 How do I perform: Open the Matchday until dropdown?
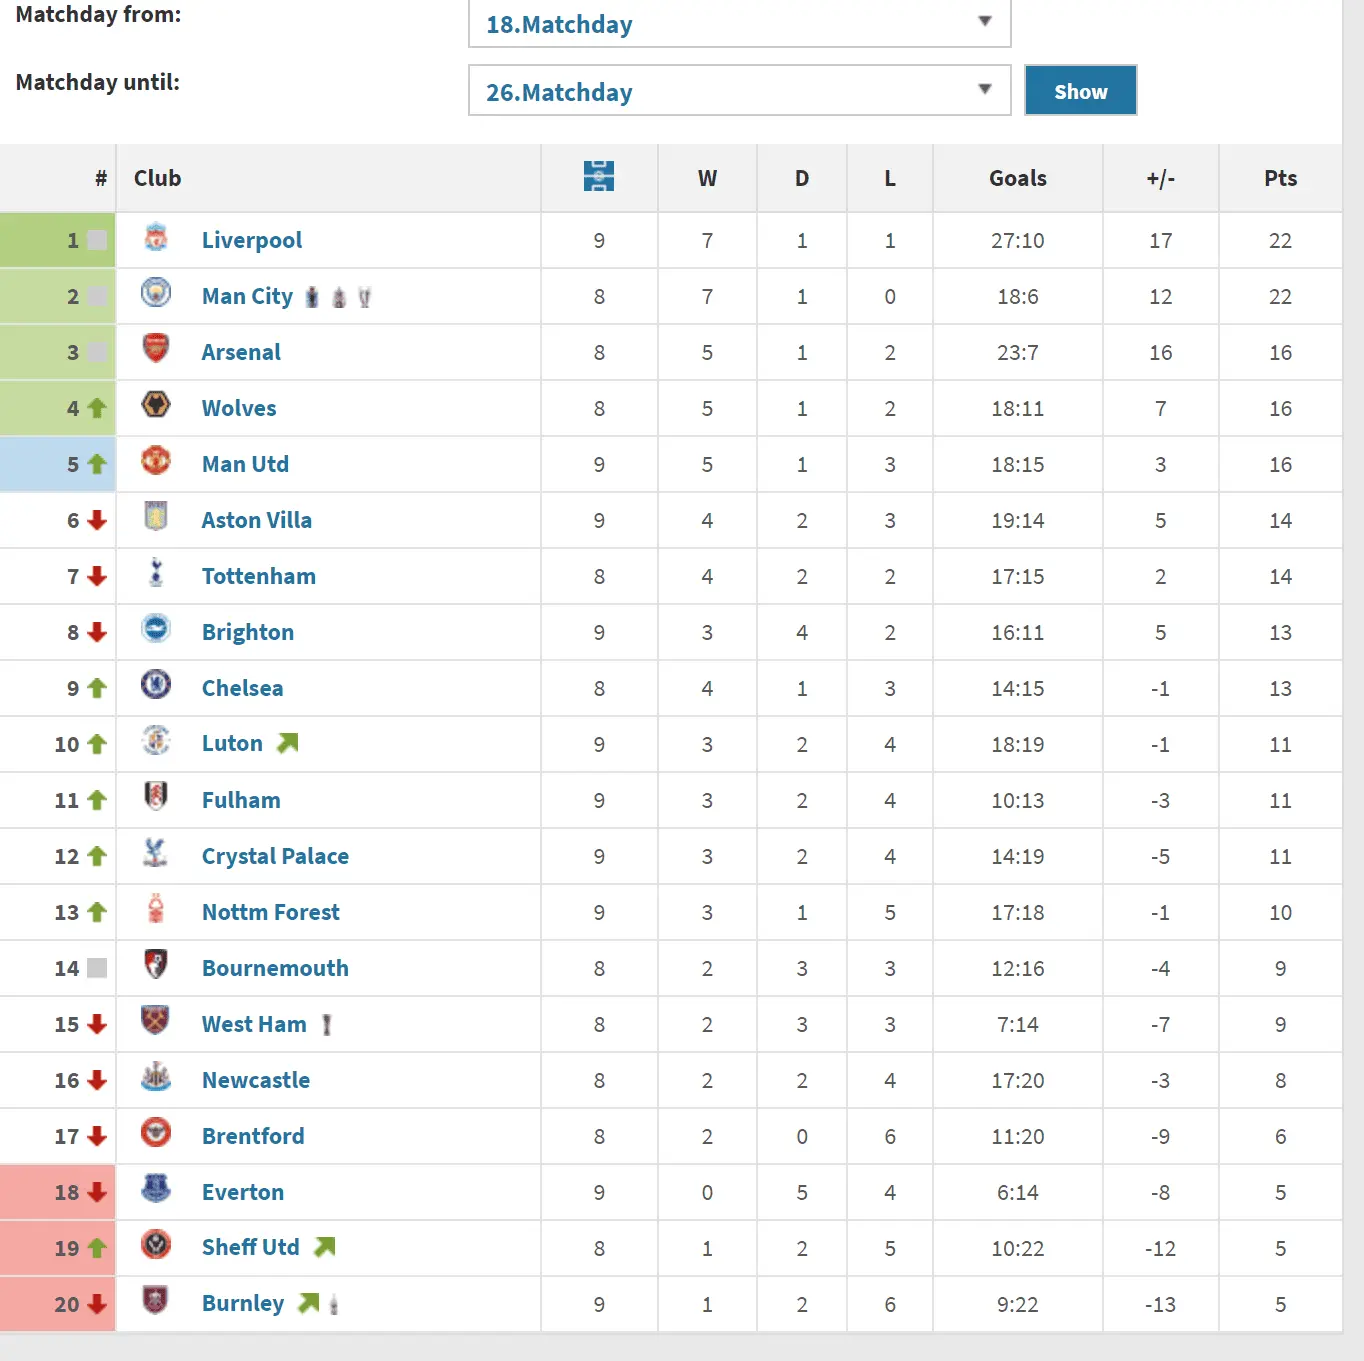[739, 92]
